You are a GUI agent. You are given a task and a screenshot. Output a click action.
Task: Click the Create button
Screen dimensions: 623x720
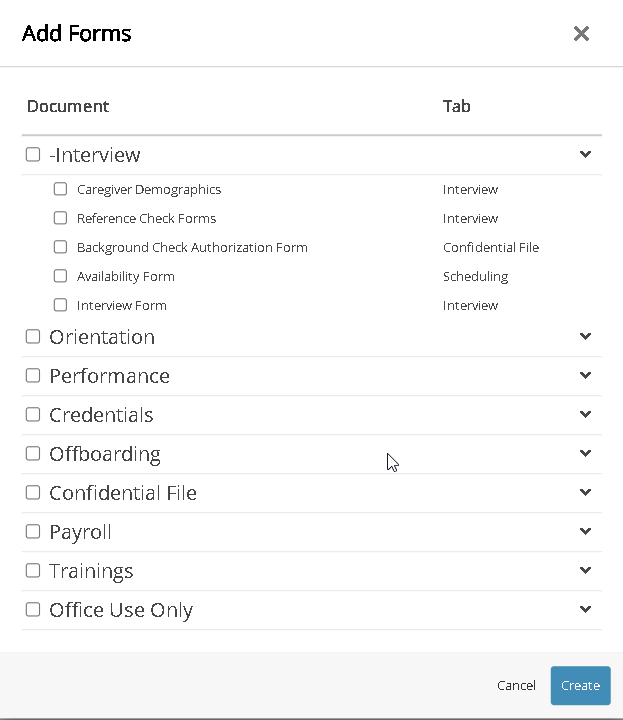pyautogui.click(x=580, y=685)
